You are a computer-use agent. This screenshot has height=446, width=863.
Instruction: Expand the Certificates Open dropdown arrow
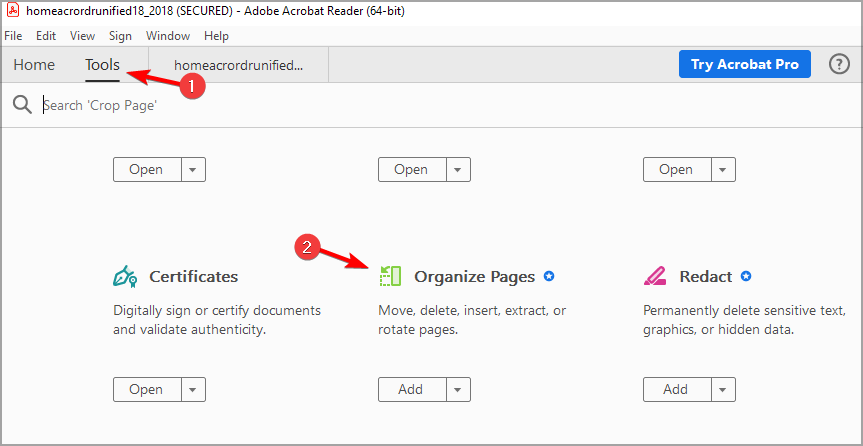pos(193,389)
